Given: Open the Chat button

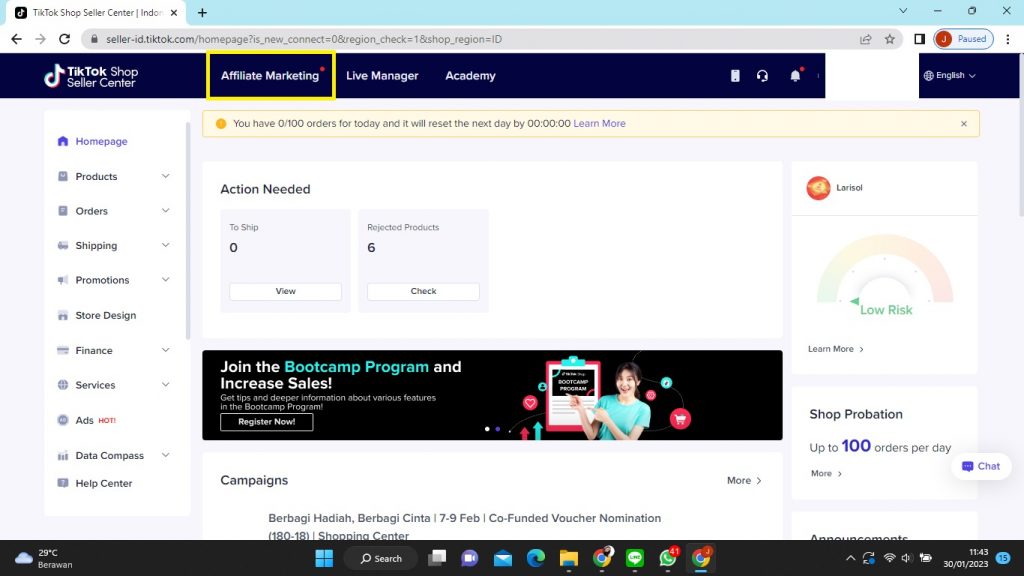Looking at the screenshot, I should point(981,466).
